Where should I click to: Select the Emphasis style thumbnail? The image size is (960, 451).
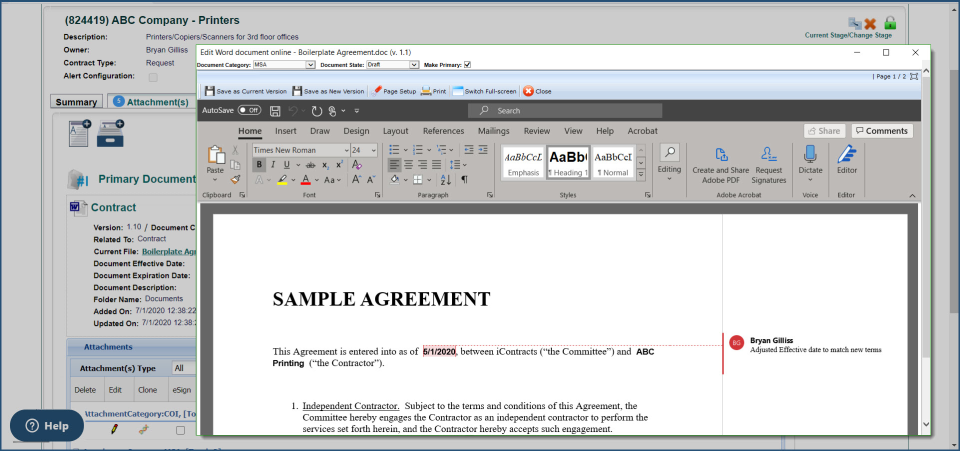[x=523, y=162]
